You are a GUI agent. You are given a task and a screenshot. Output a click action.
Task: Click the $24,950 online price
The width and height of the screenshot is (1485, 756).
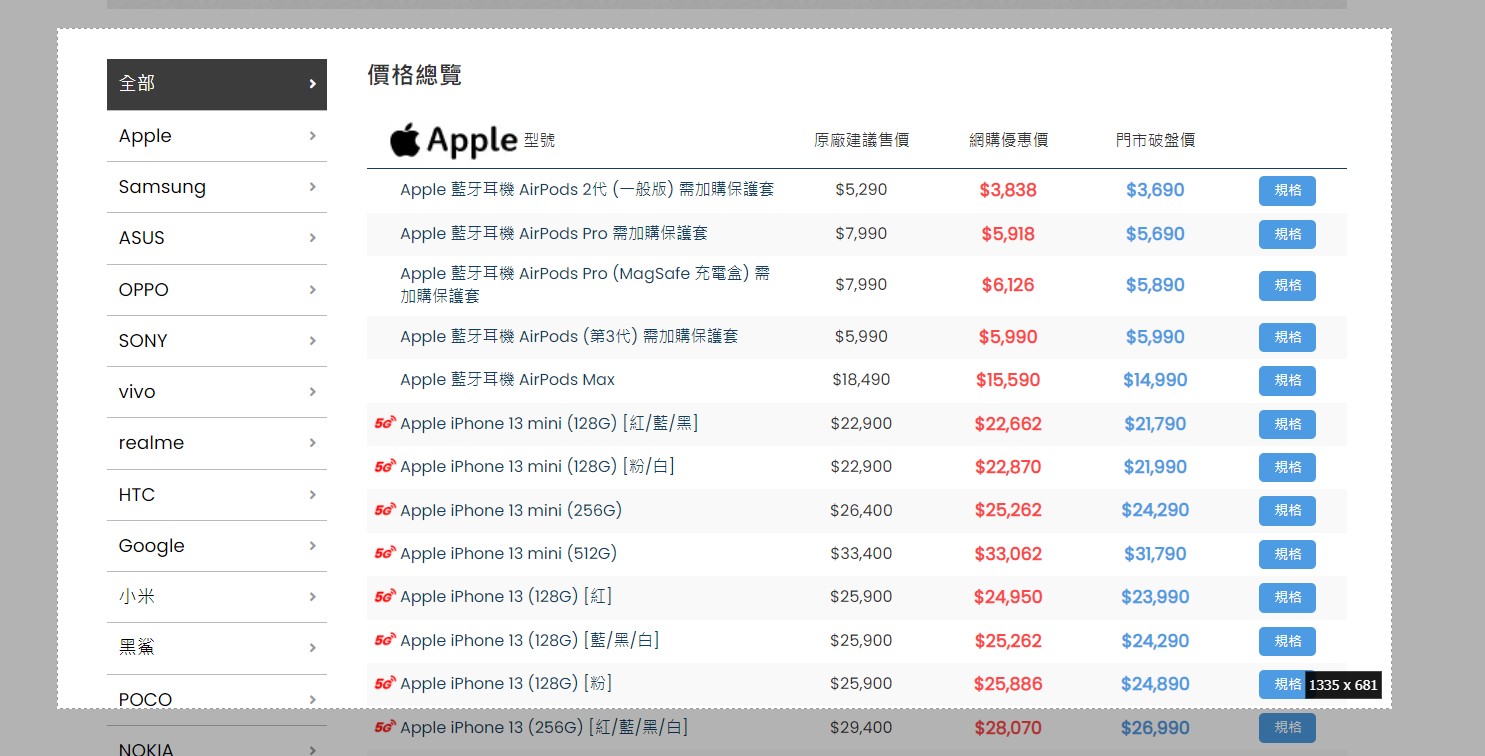click(1008, 597)
